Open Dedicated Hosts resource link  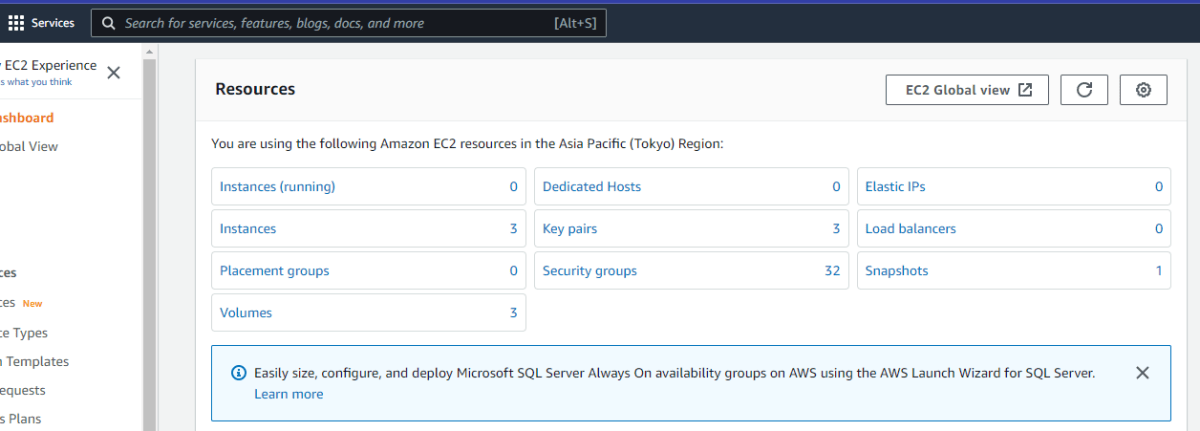(x=592, y=187)
